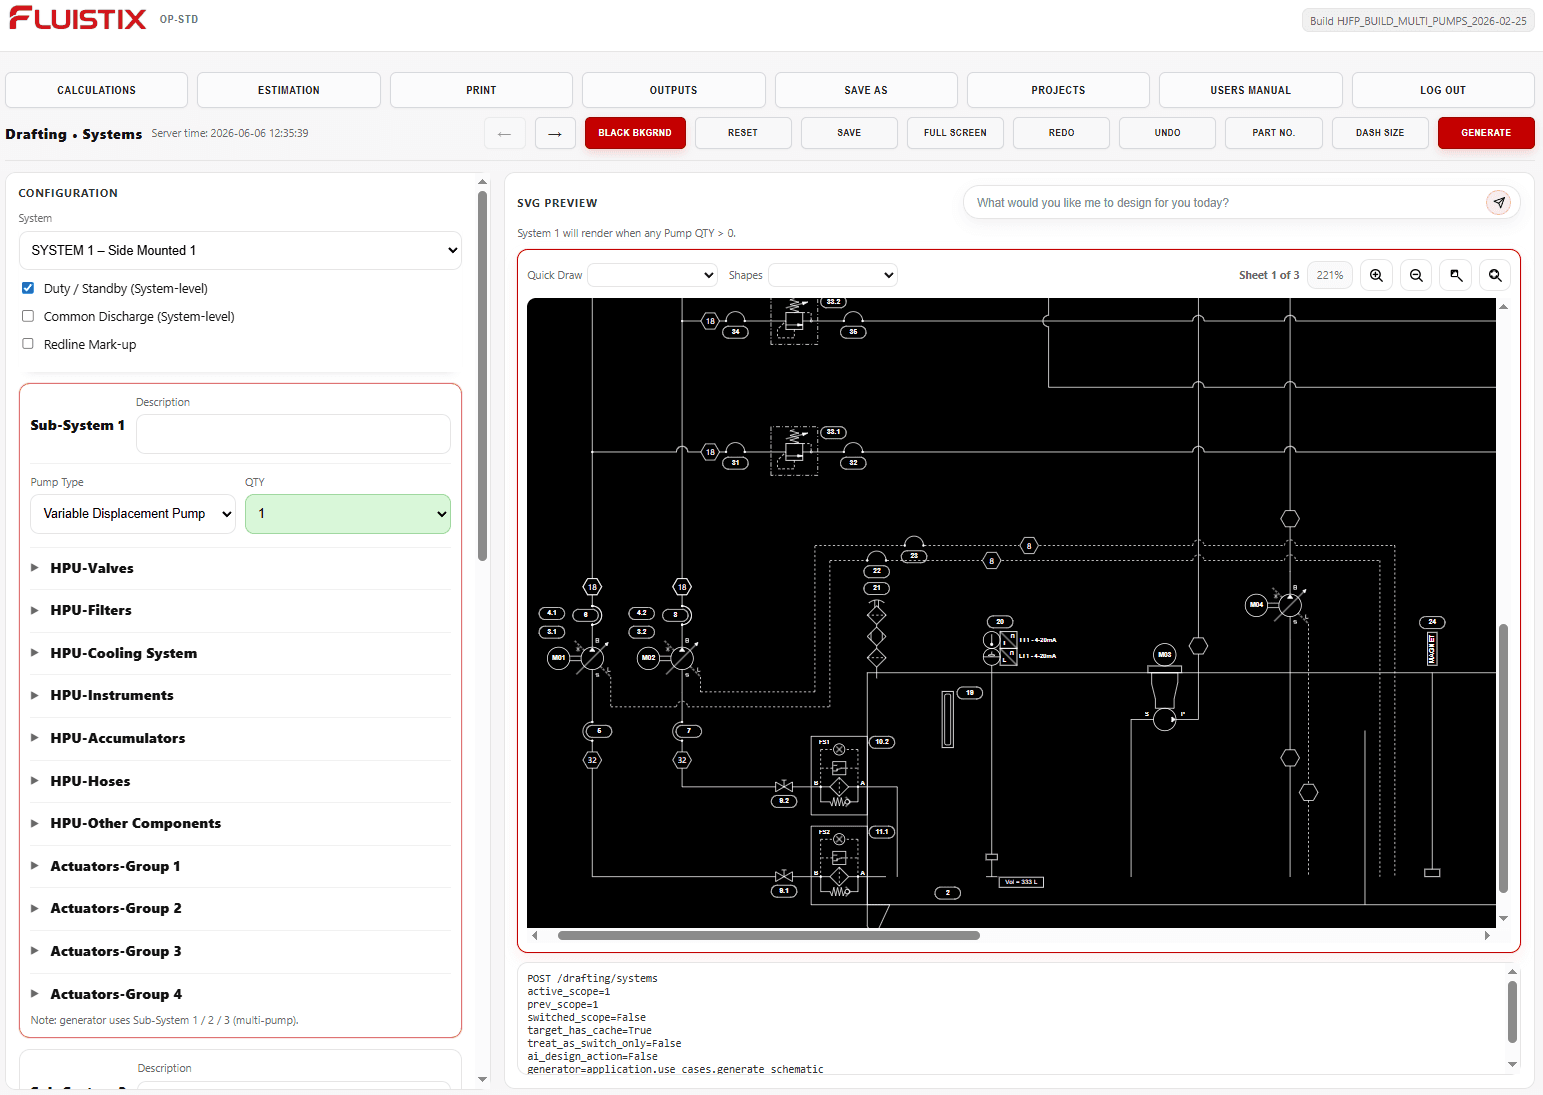Send the AI design prompt with paper-plane icon

click(x=1498, y=202)
